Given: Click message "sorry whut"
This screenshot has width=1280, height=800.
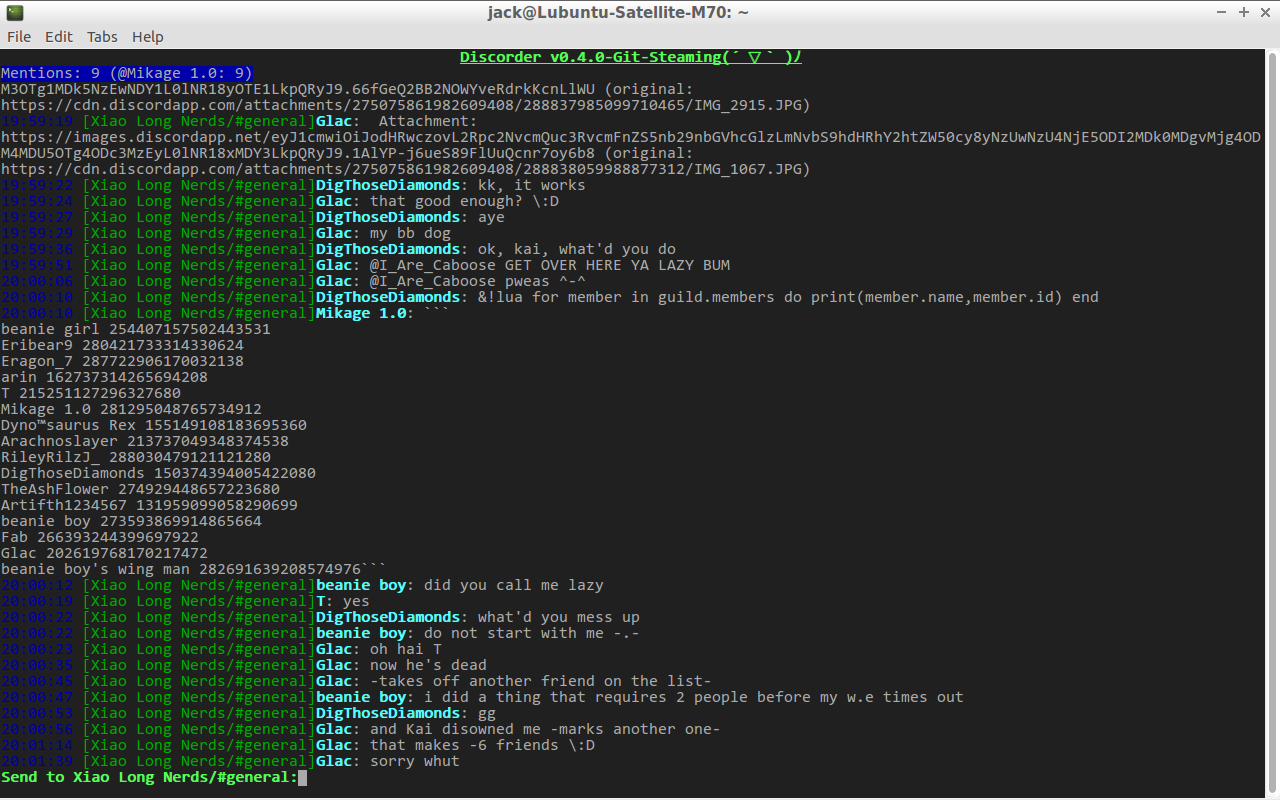Looking at the screenshot, I should (x=414, y=761).
